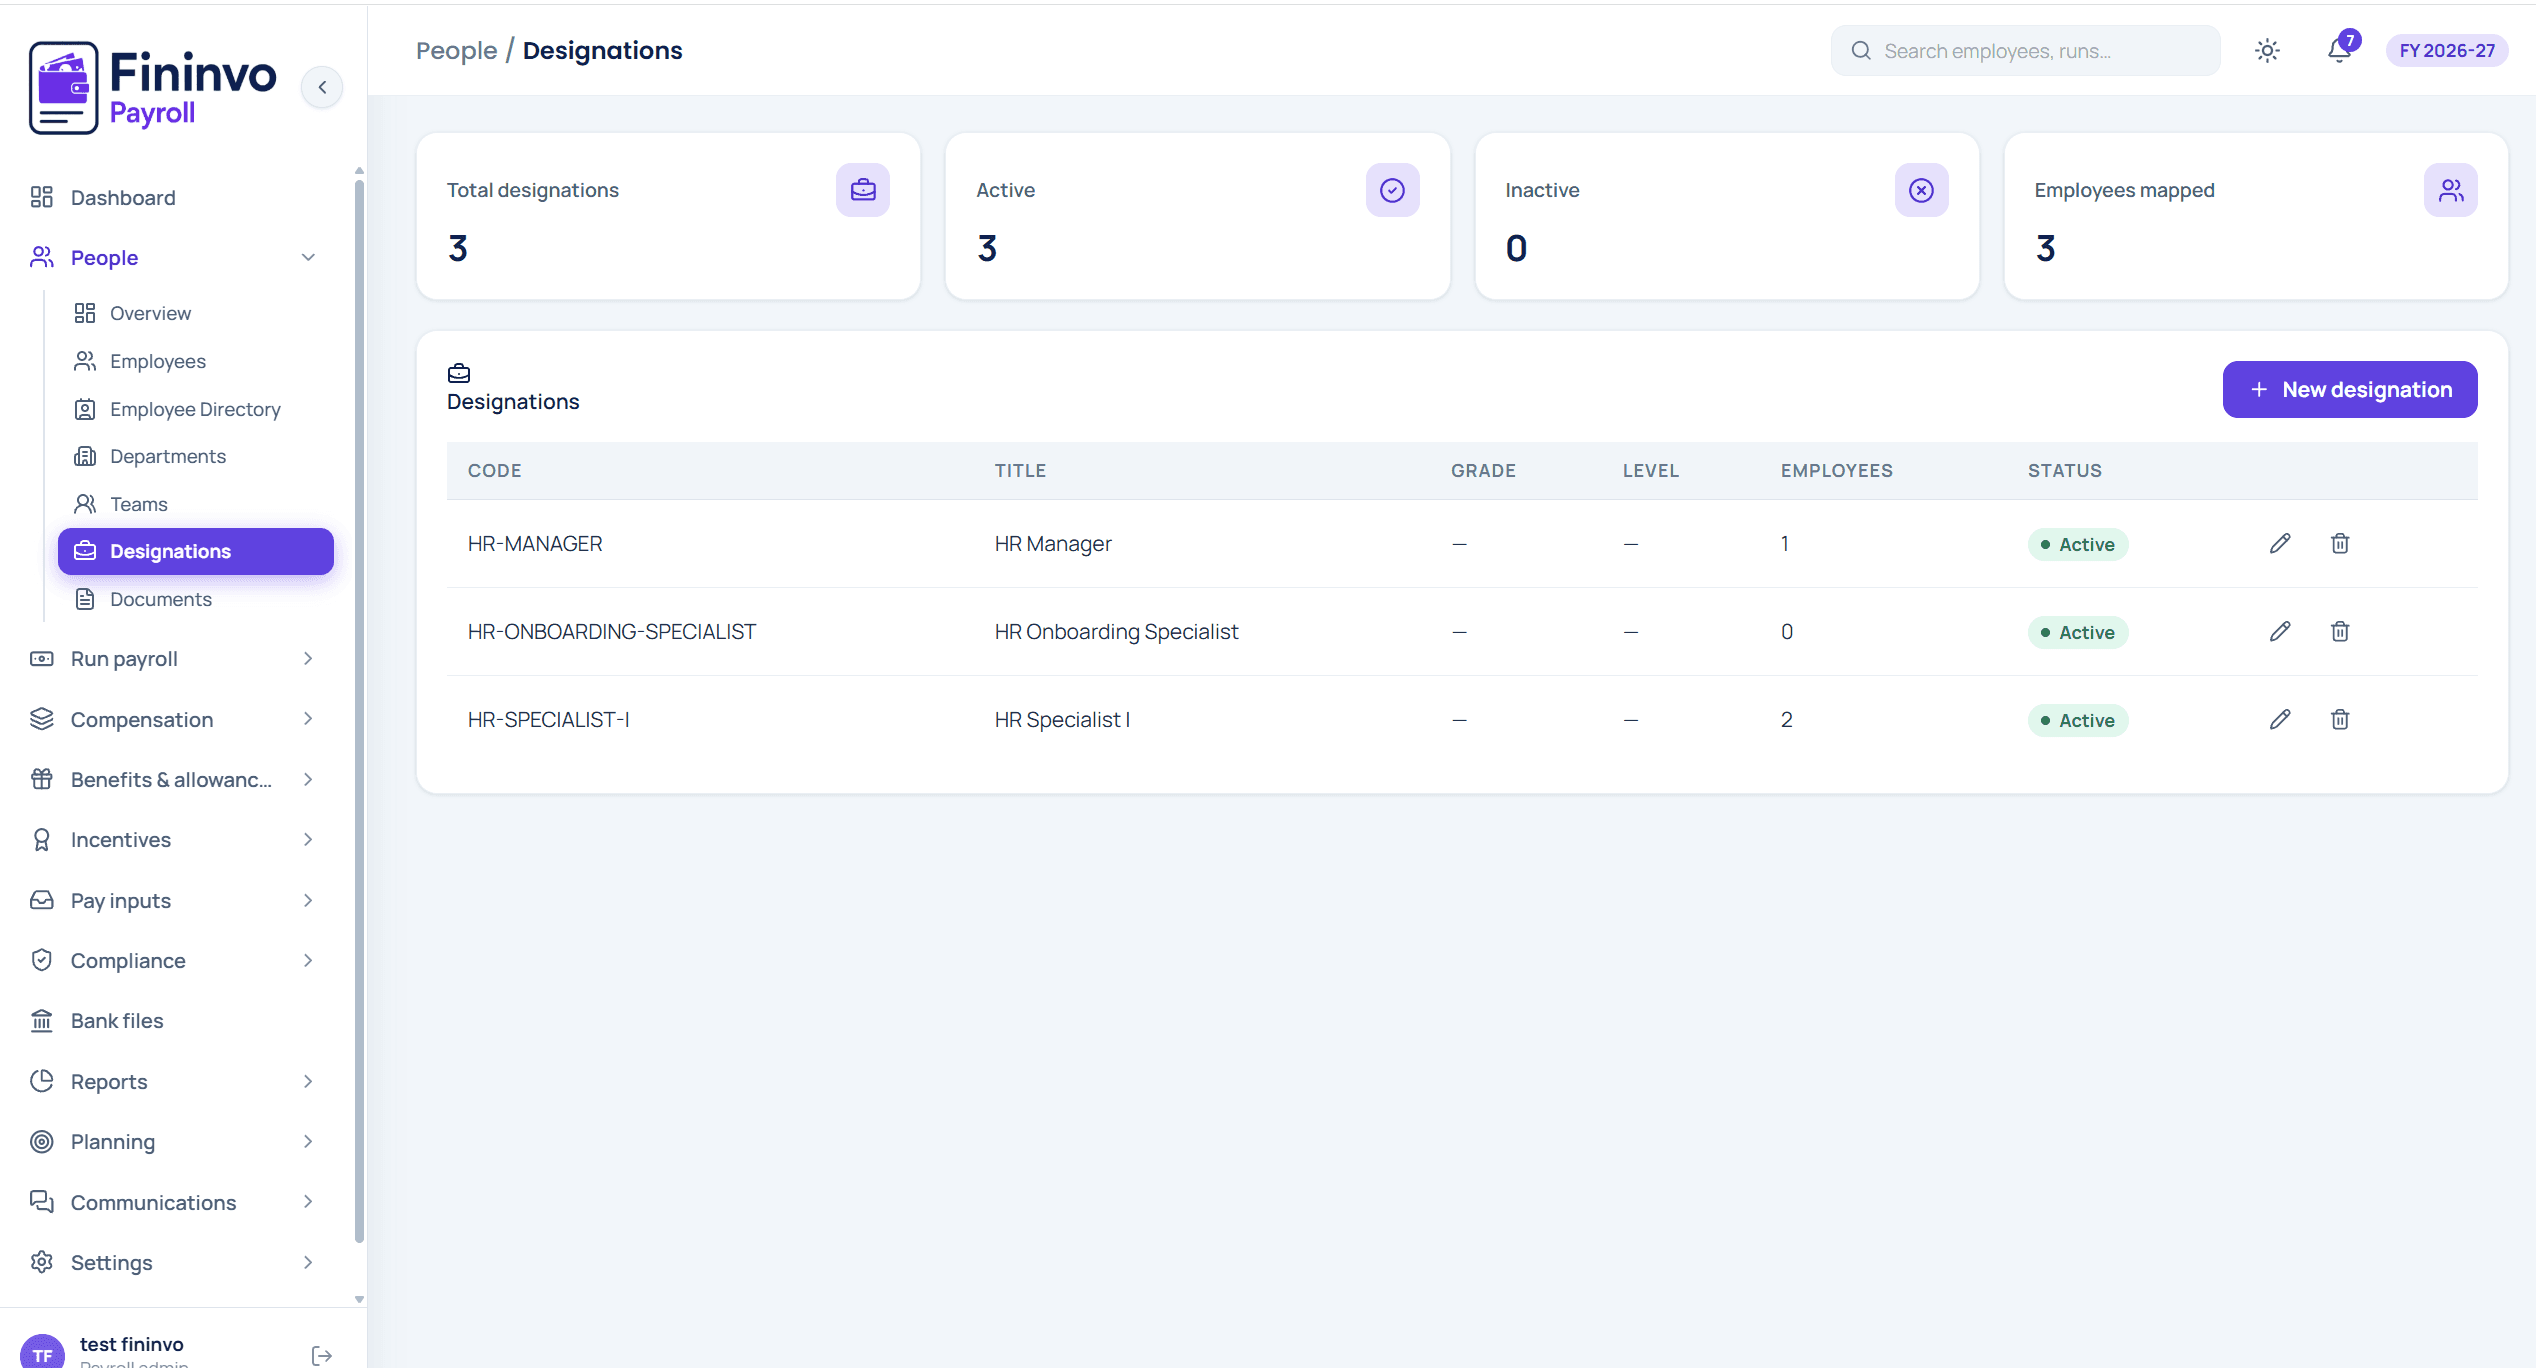Click the check-circle icon in Active card
The image size is (2536, 1368).
1392,190
